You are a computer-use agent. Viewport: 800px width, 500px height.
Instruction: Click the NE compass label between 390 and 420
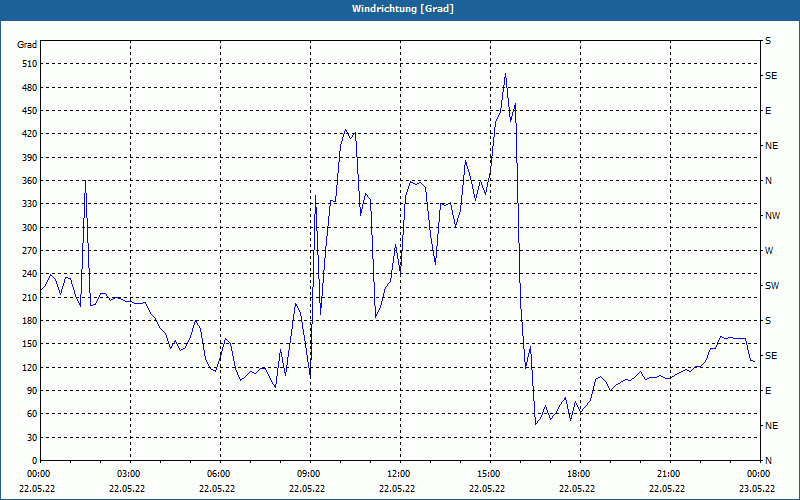[x=772, y=146]
